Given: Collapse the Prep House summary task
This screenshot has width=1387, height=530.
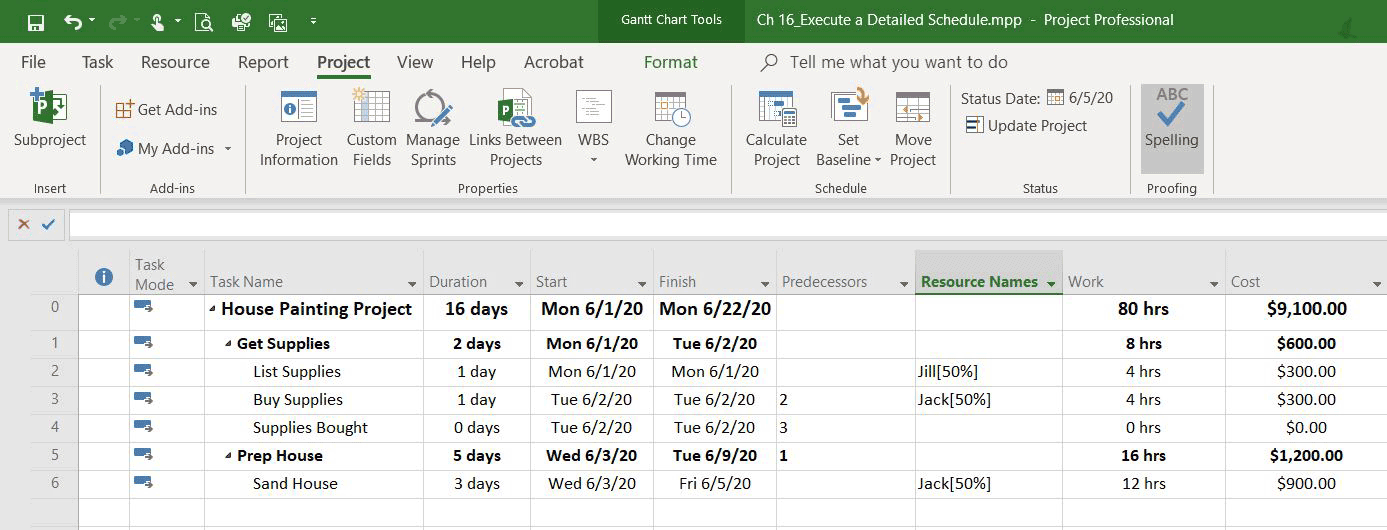Looking at the screenshot, I should 227,456.
